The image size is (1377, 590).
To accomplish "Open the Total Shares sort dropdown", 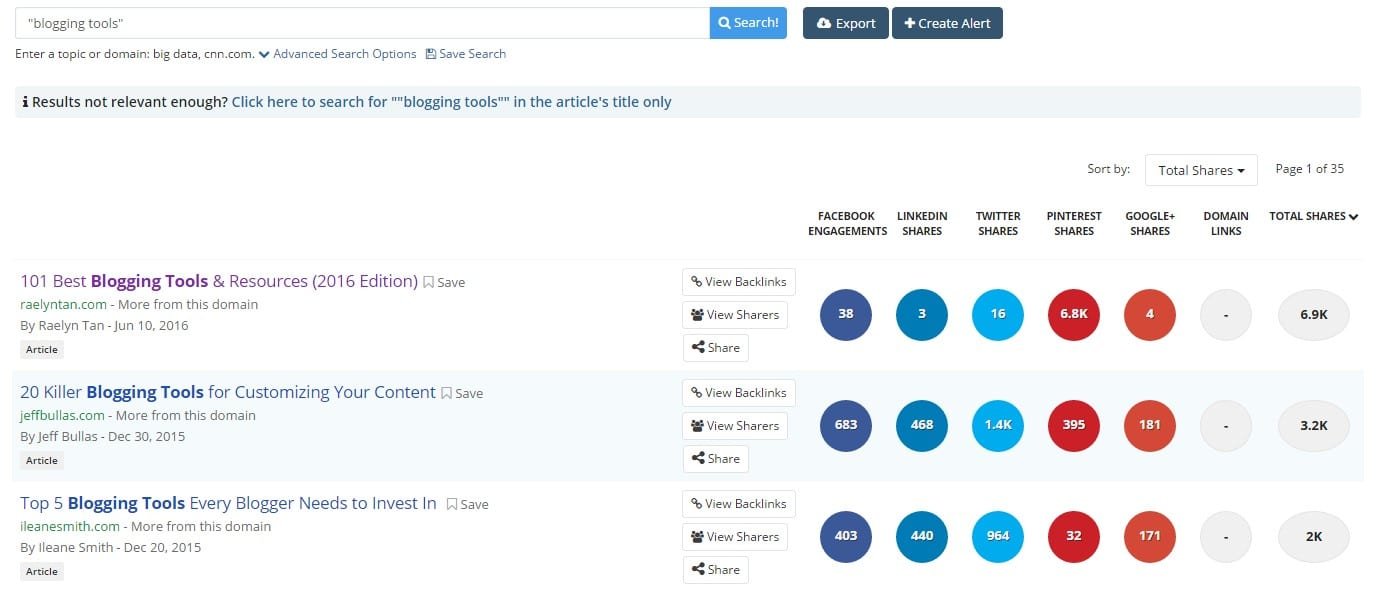I will pyautogui.click(x=1200, y=170).
